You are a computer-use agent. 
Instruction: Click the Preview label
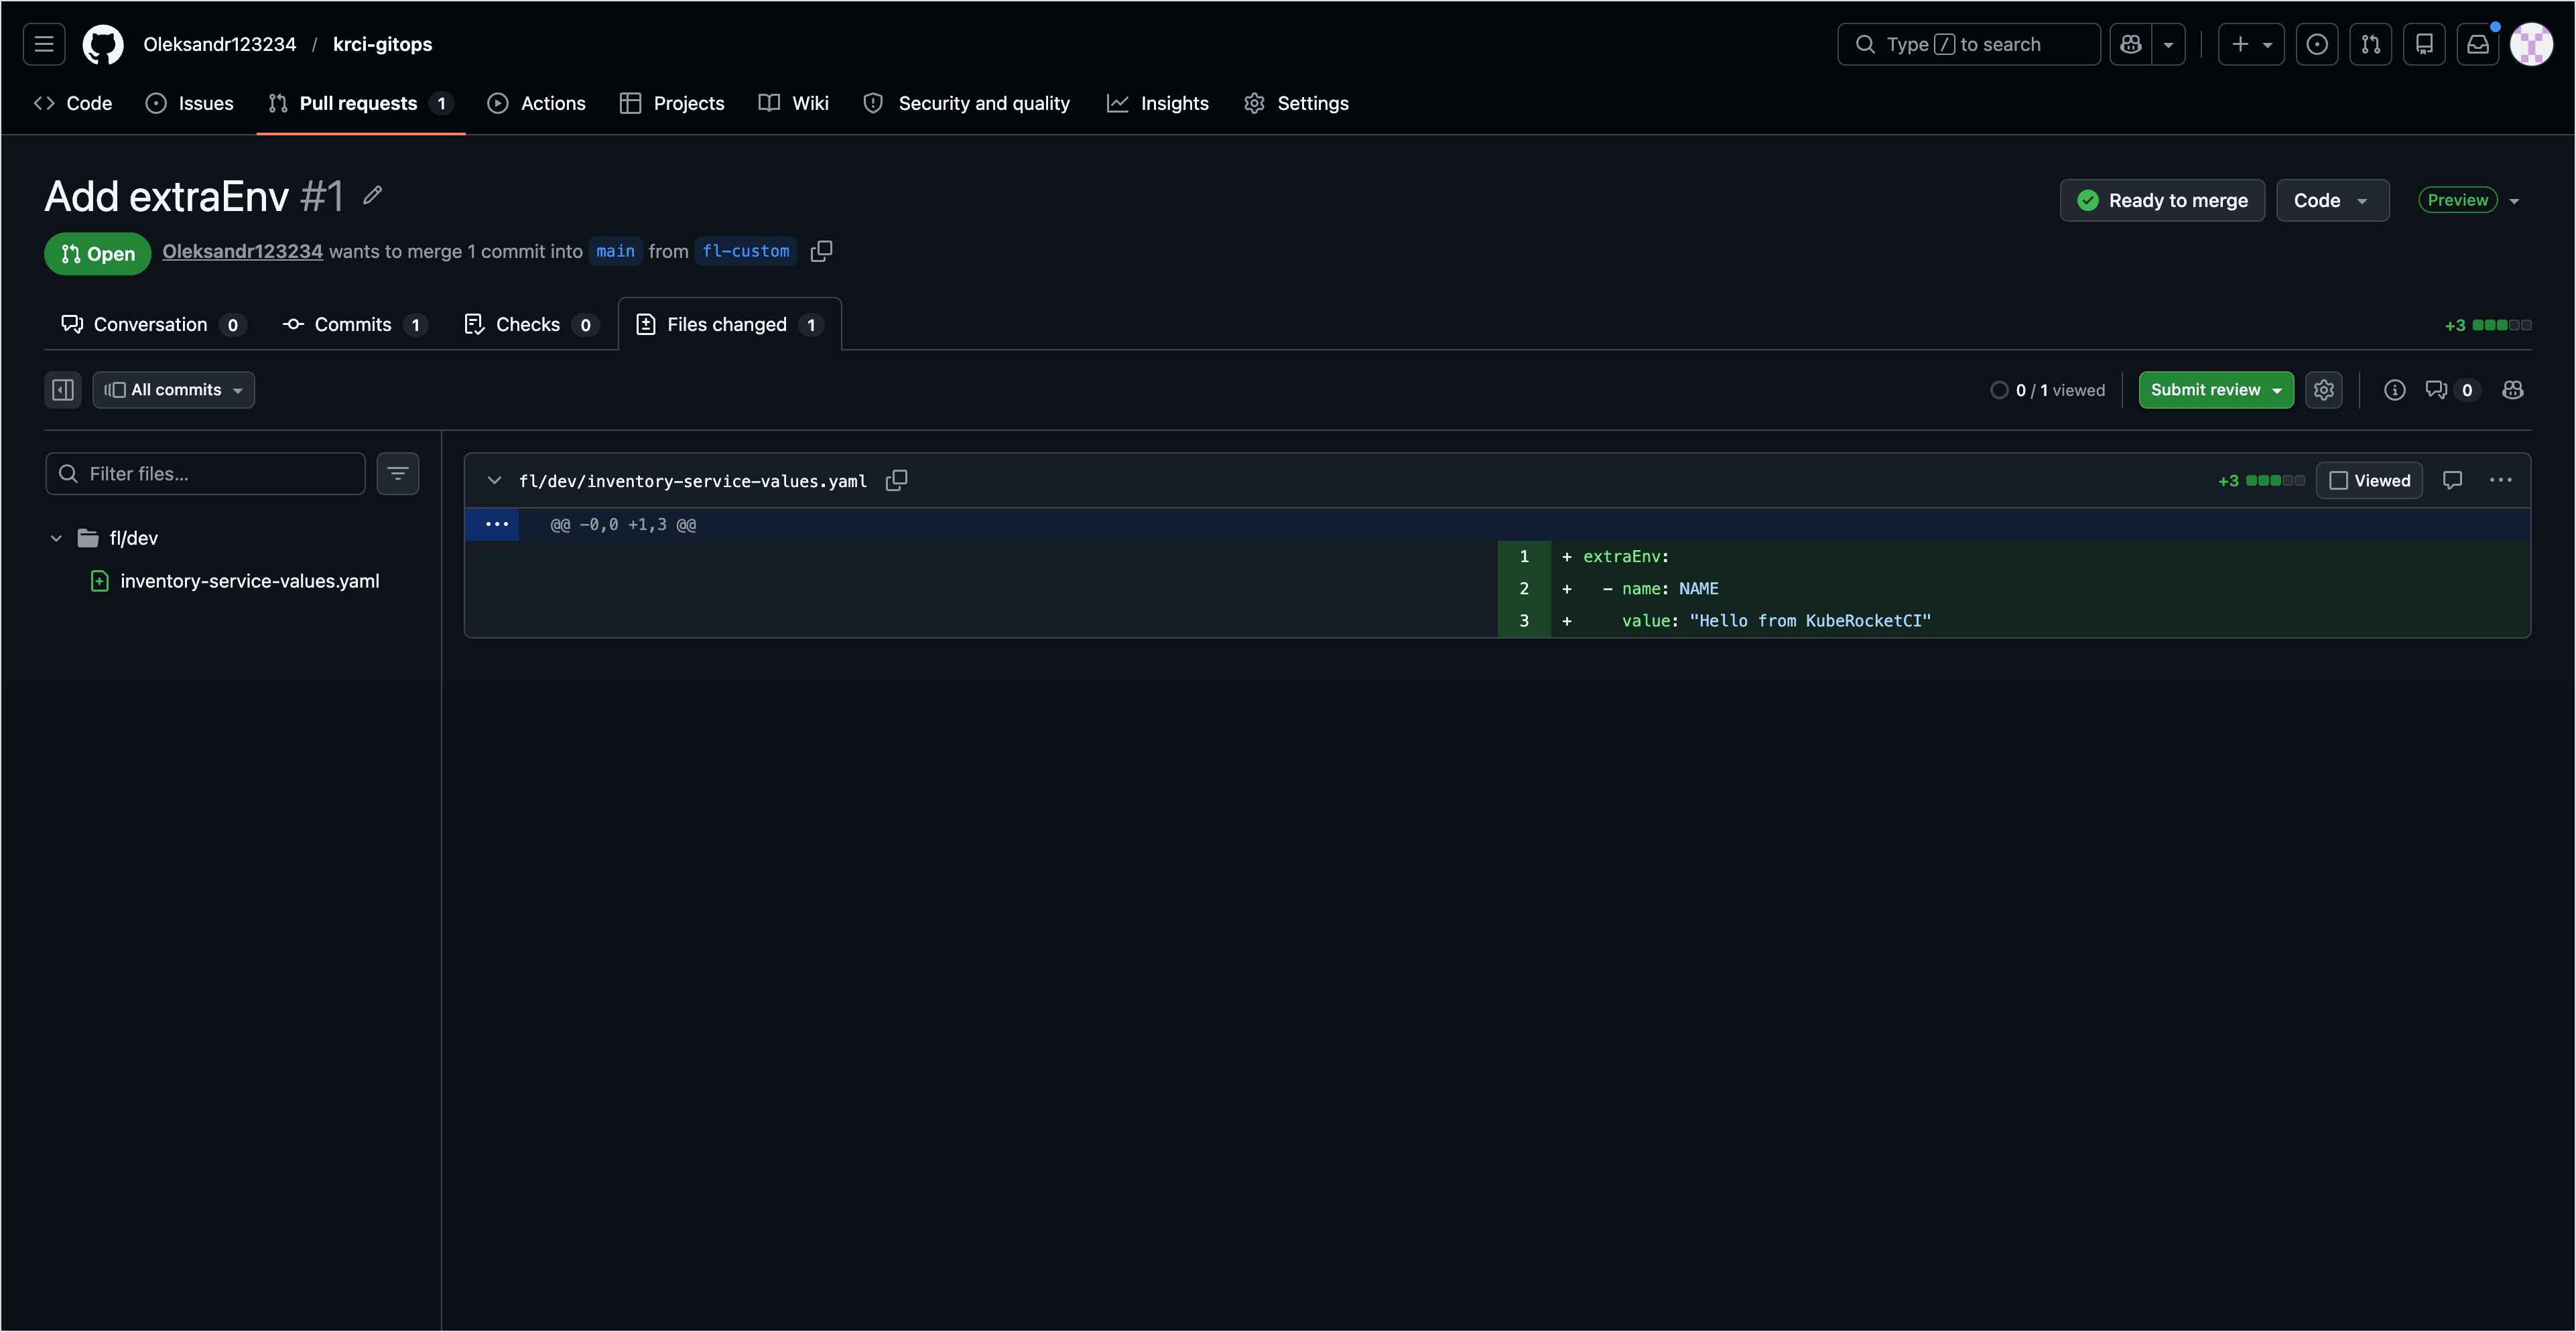[x=2457, y=200]
